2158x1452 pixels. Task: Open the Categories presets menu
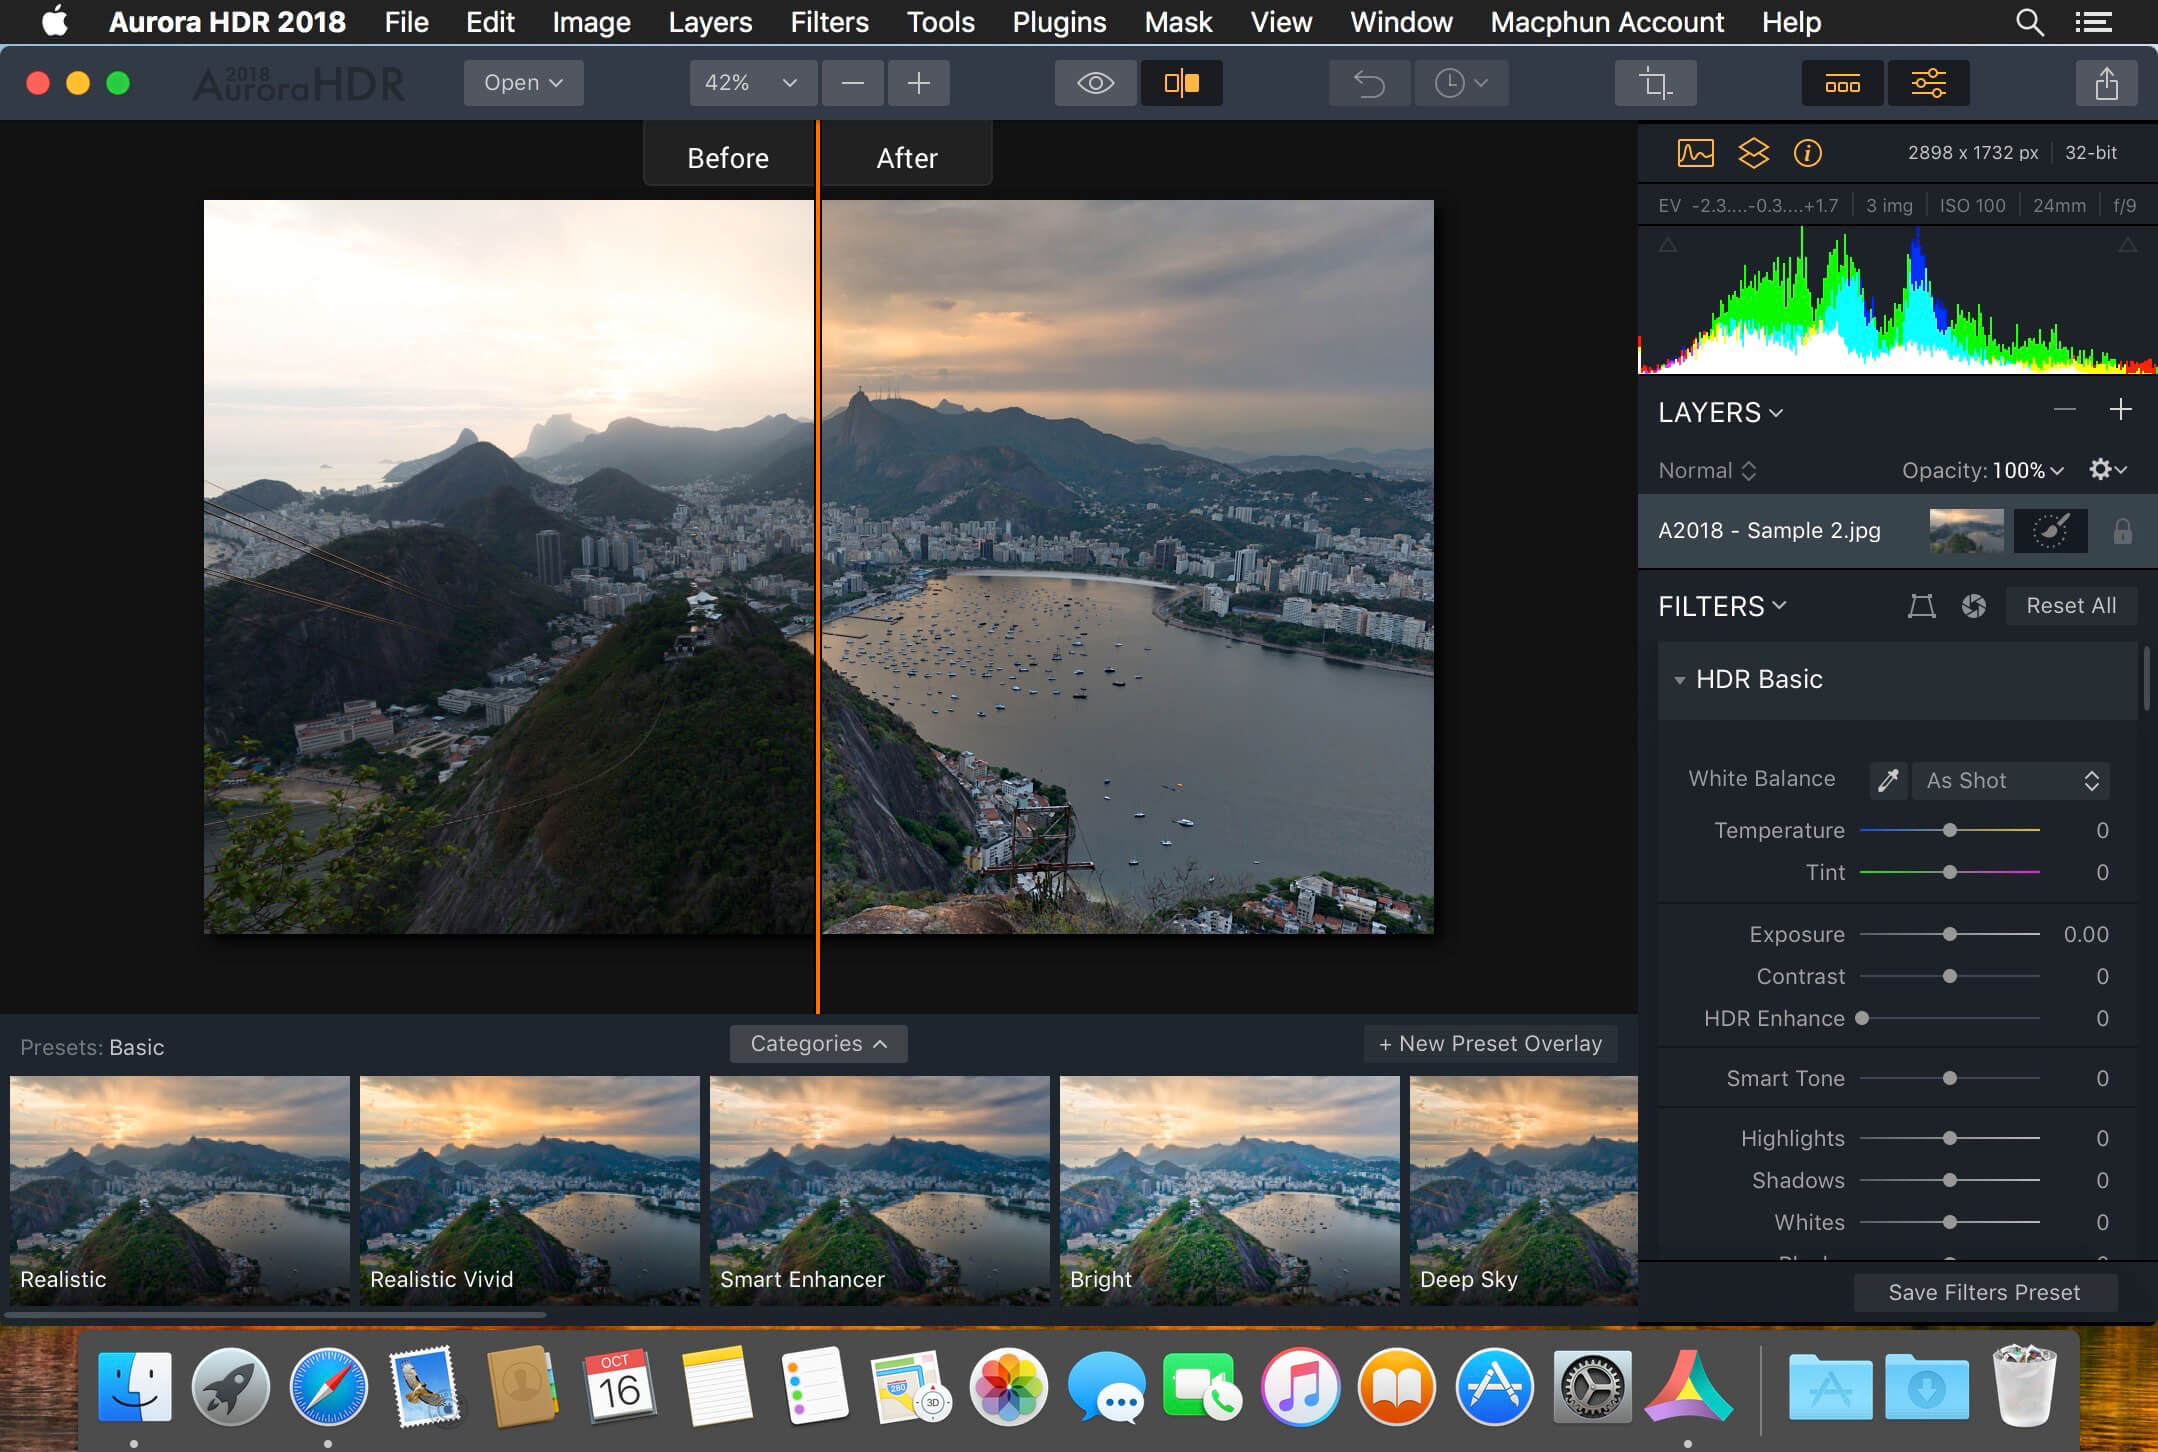point(818,1044)
